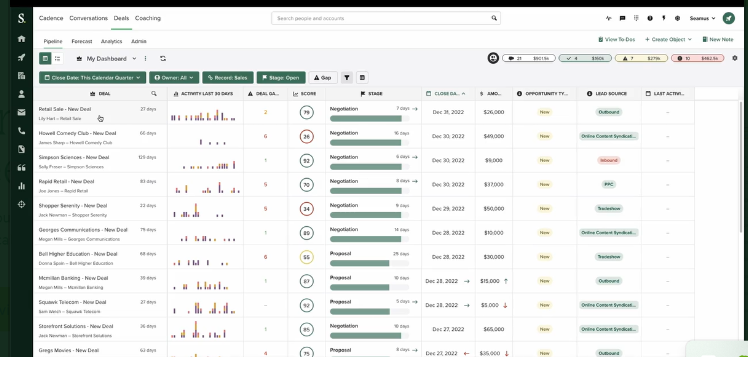Open the columns layout icon beside filter
The height and width of the screenshot is (367, 749).
pos(362,77)
